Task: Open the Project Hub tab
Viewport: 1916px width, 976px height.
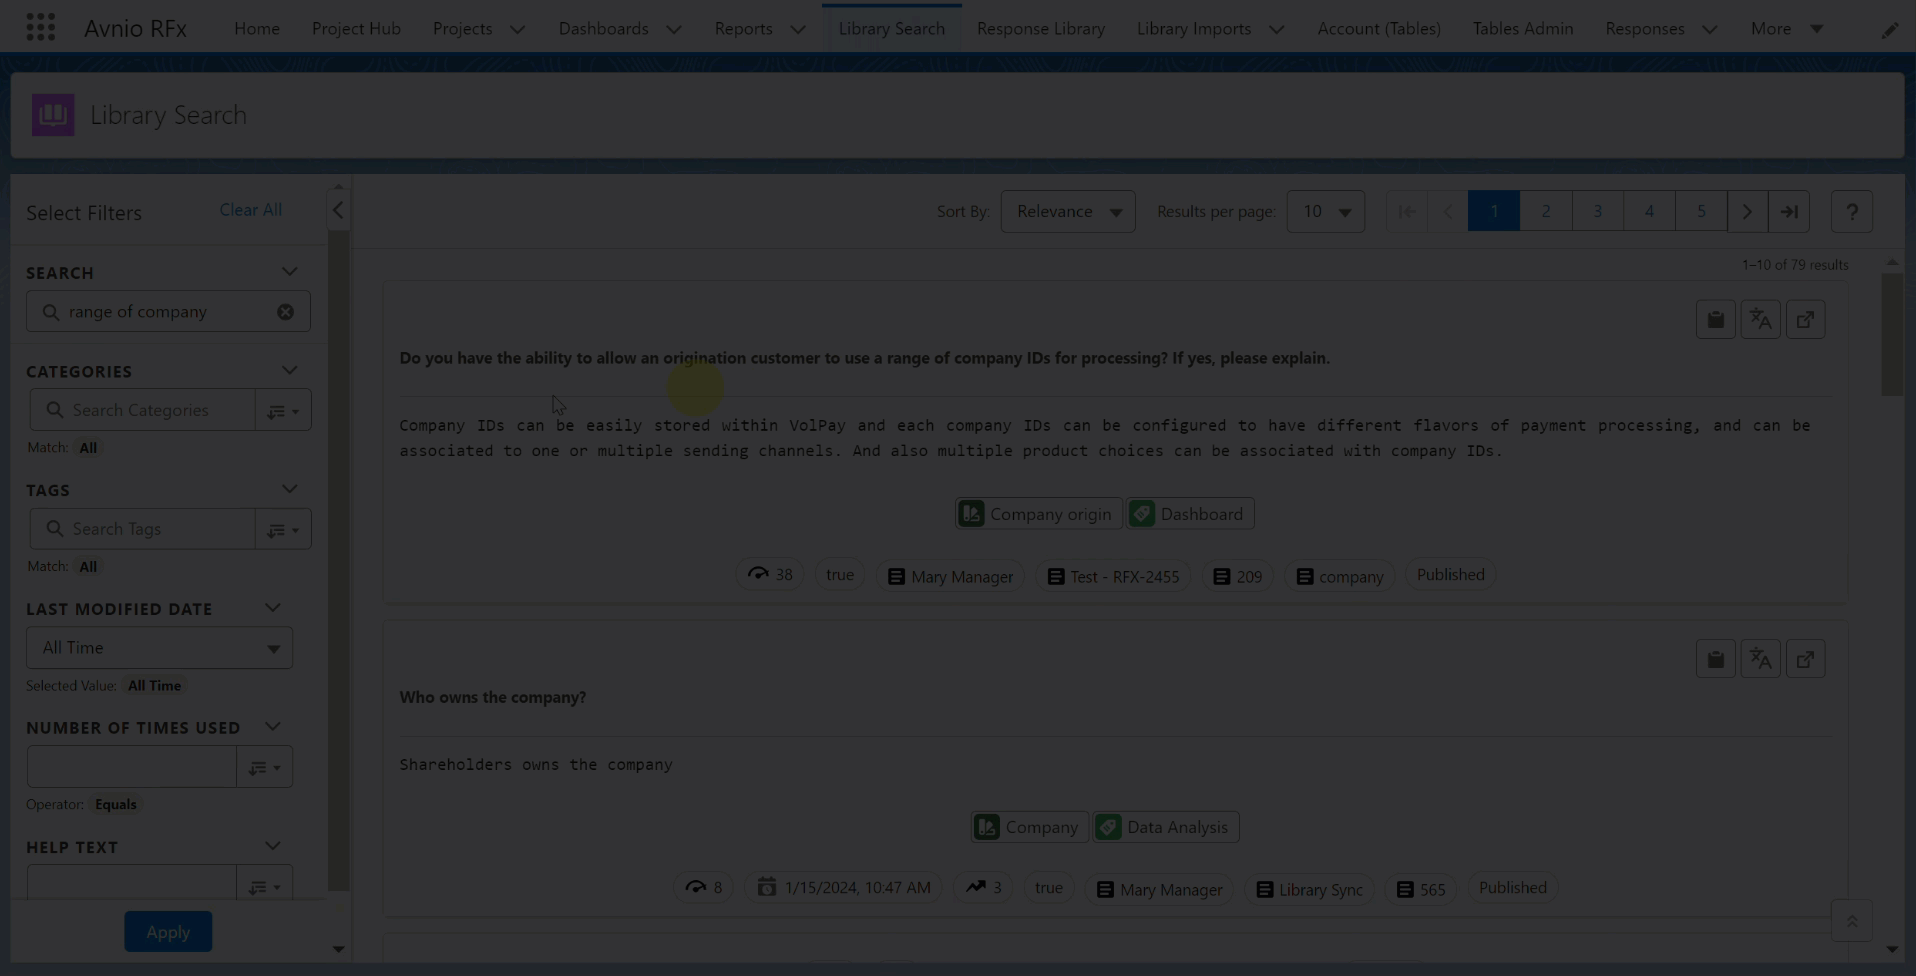Action: click(356, 28)
